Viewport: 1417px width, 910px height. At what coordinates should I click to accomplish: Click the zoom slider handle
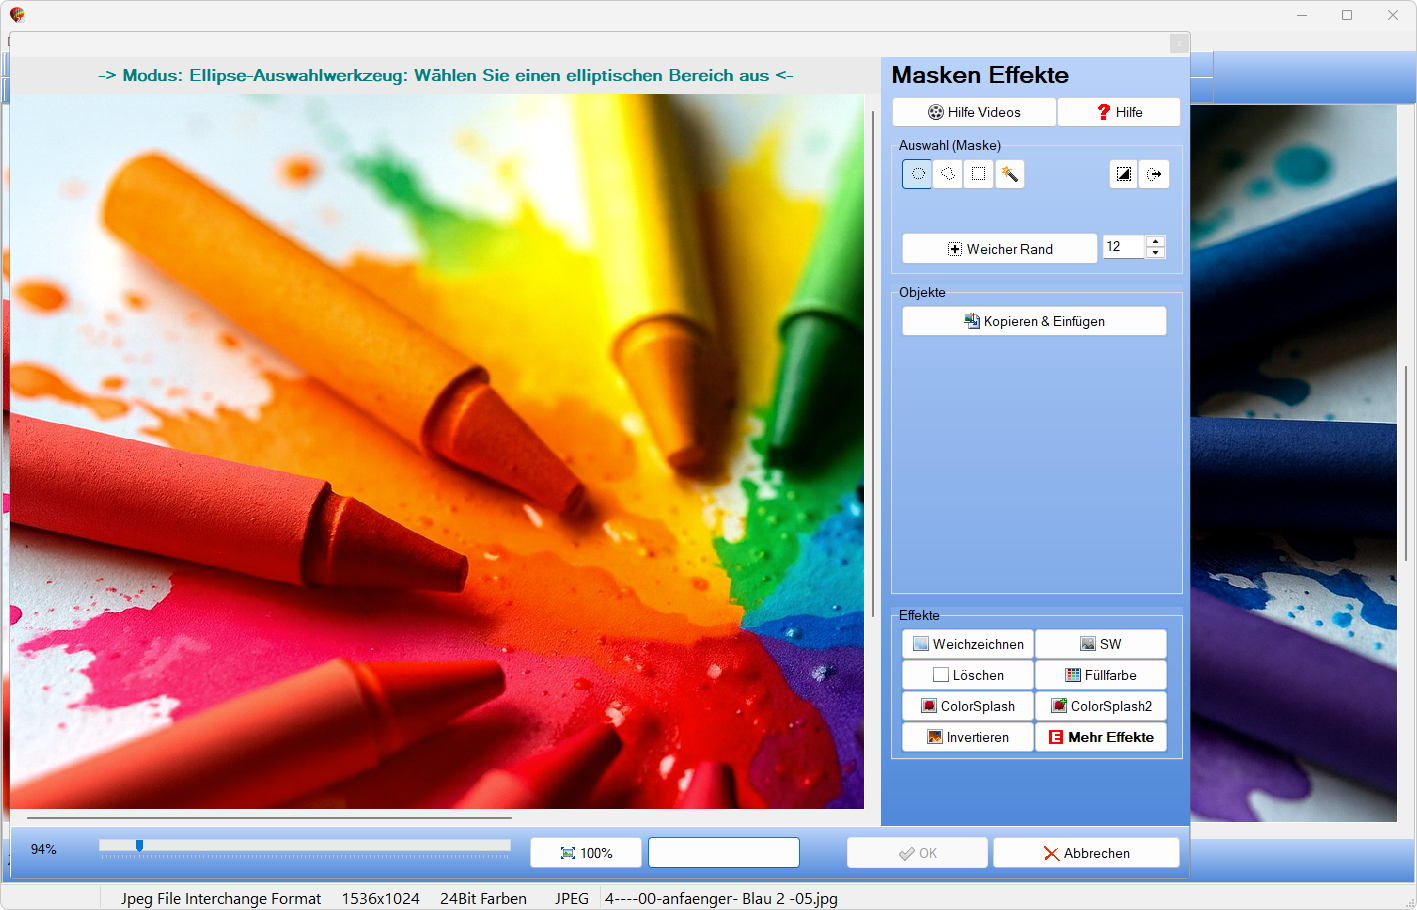tap(139, 846)
